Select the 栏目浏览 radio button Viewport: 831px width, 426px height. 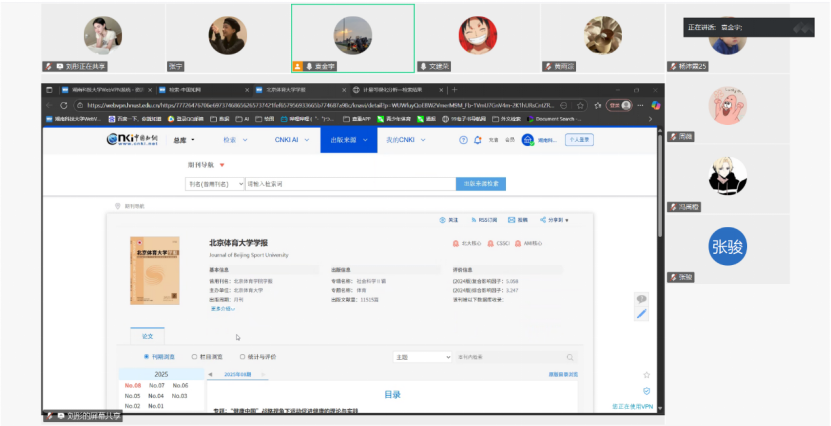pos(194,356)
